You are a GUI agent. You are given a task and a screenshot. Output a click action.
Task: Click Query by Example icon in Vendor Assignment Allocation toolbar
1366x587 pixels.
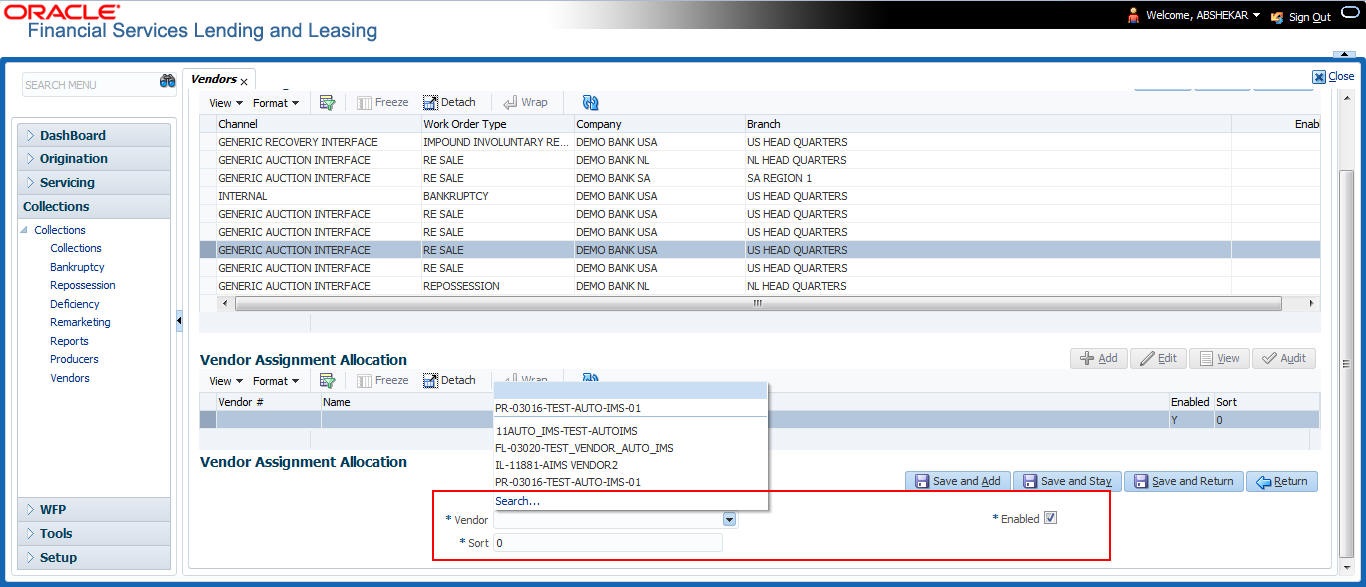(x=327, y=380)
